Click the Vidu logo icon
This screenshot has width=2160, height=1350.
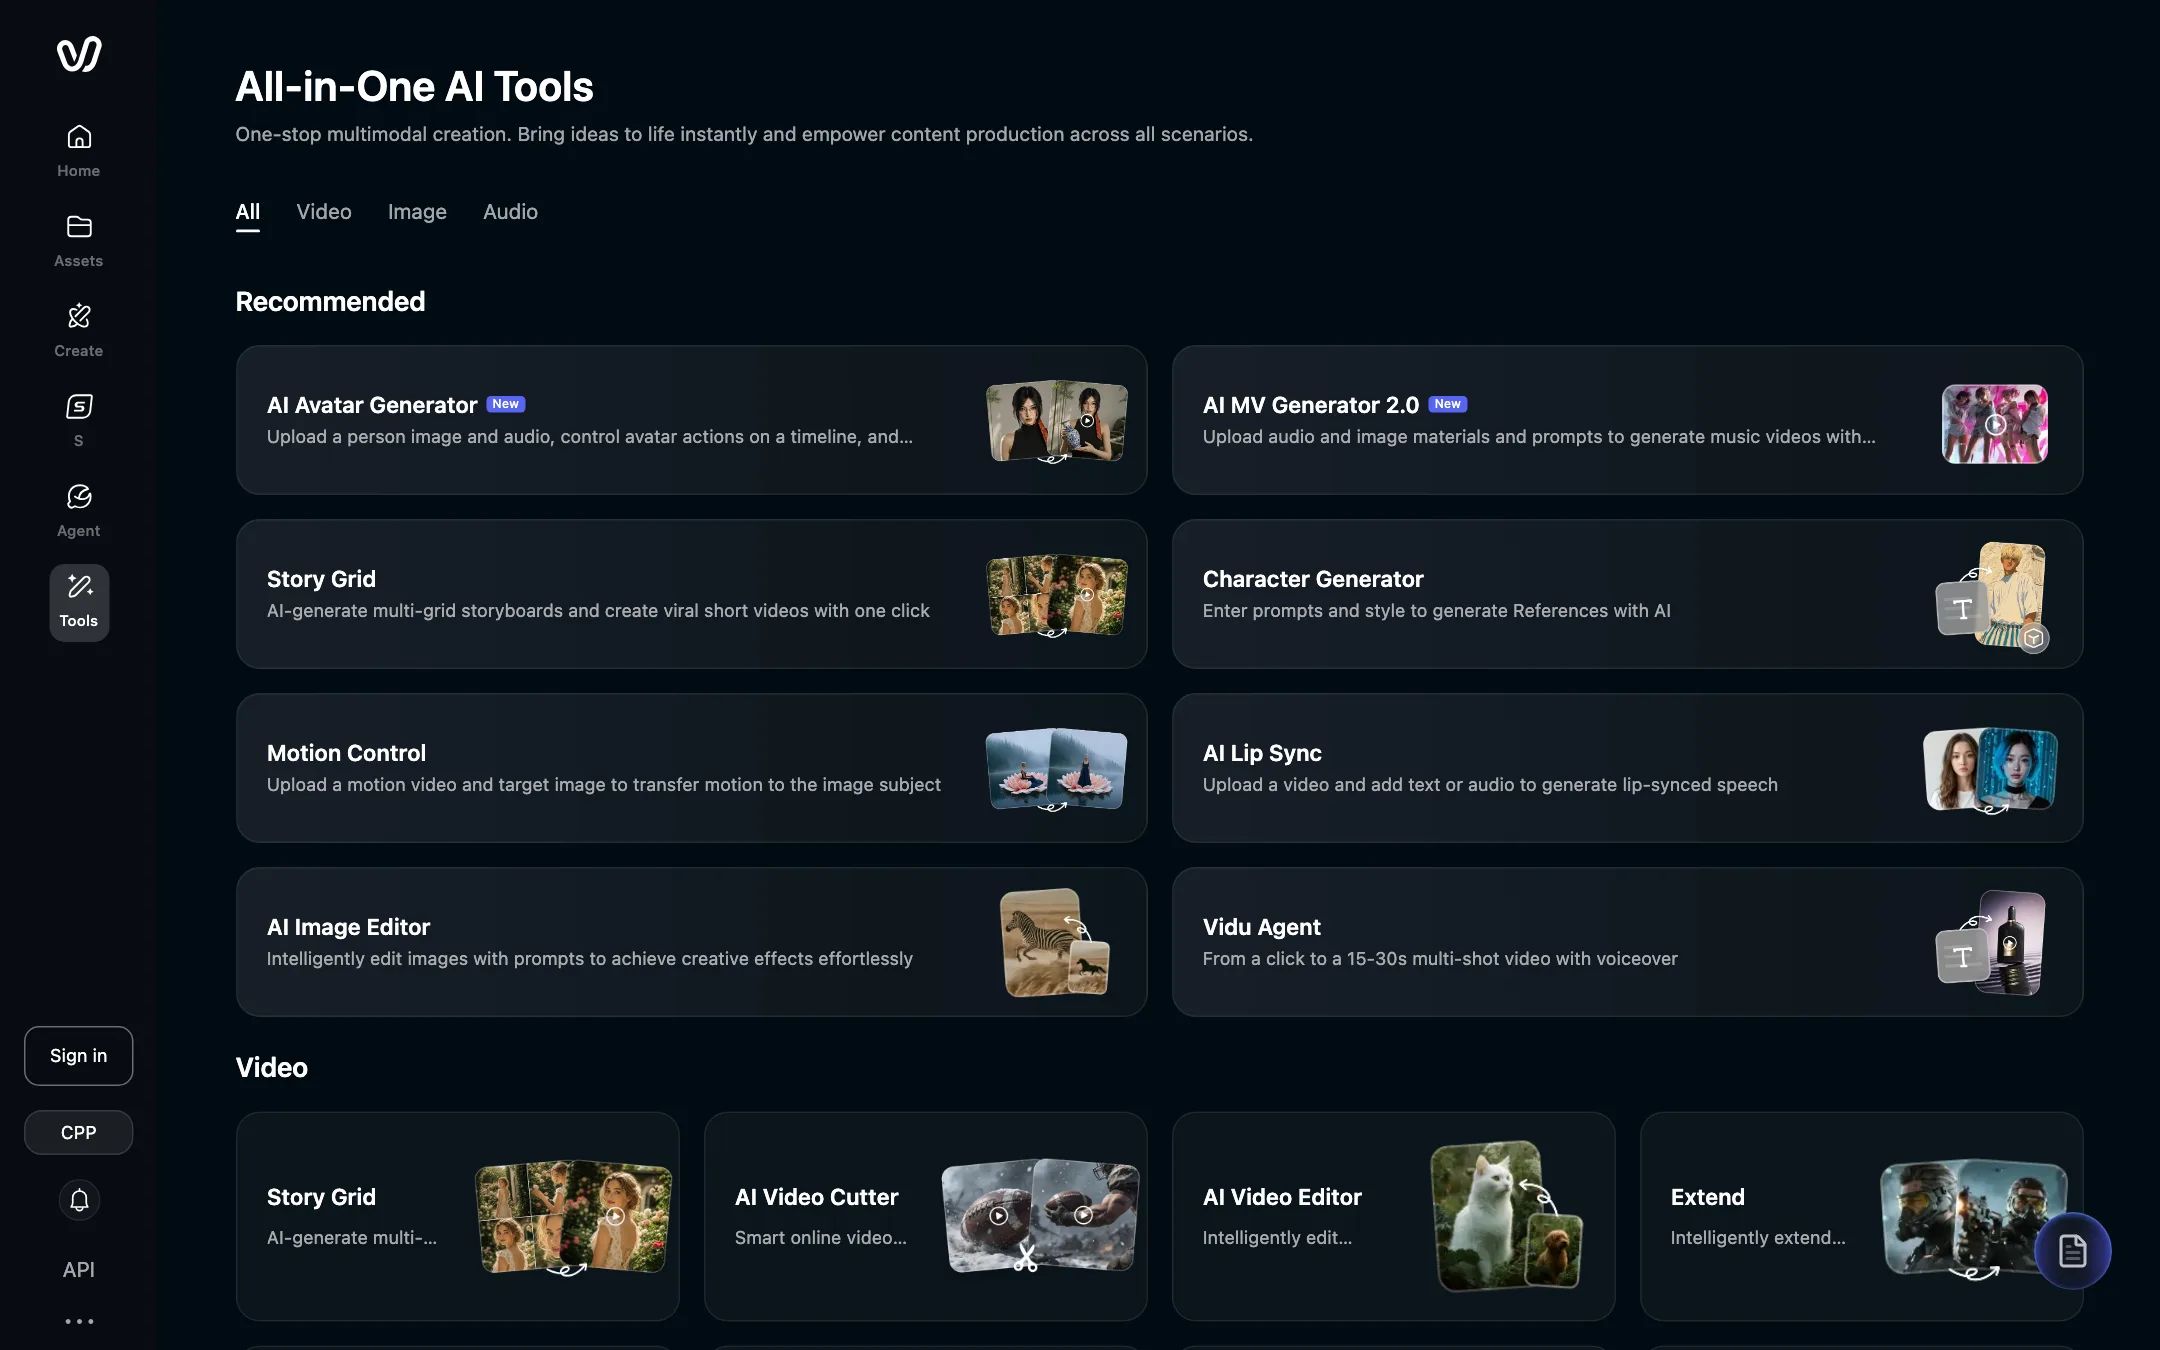[79, 54]
